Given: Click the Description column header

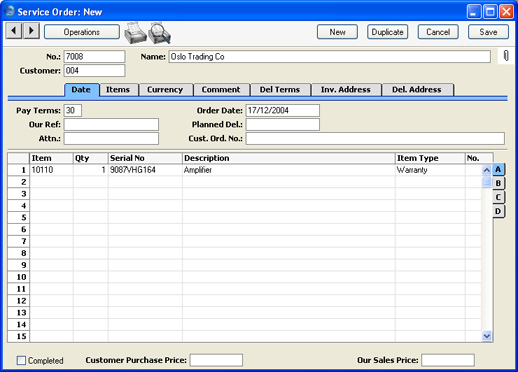Looking at the screenshot, I should 289,158.
